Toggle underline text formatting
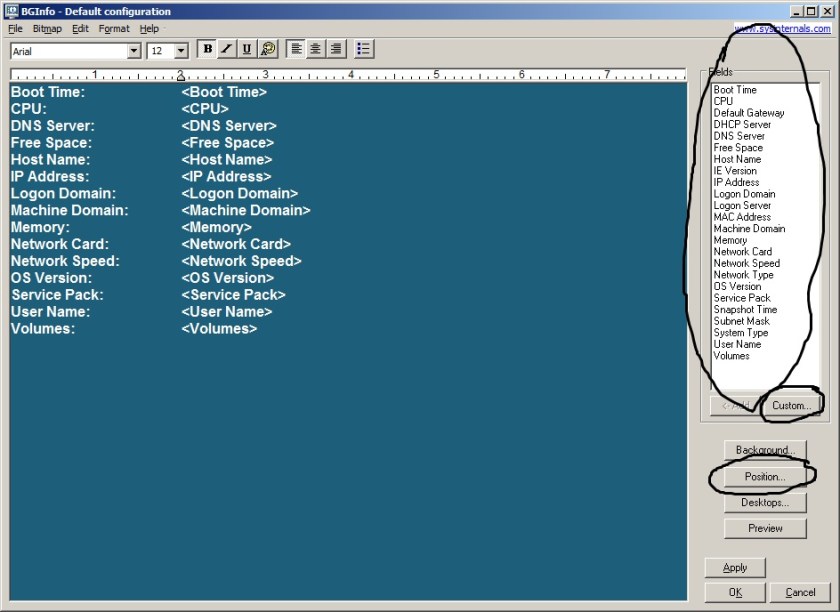 coord(247,49)
